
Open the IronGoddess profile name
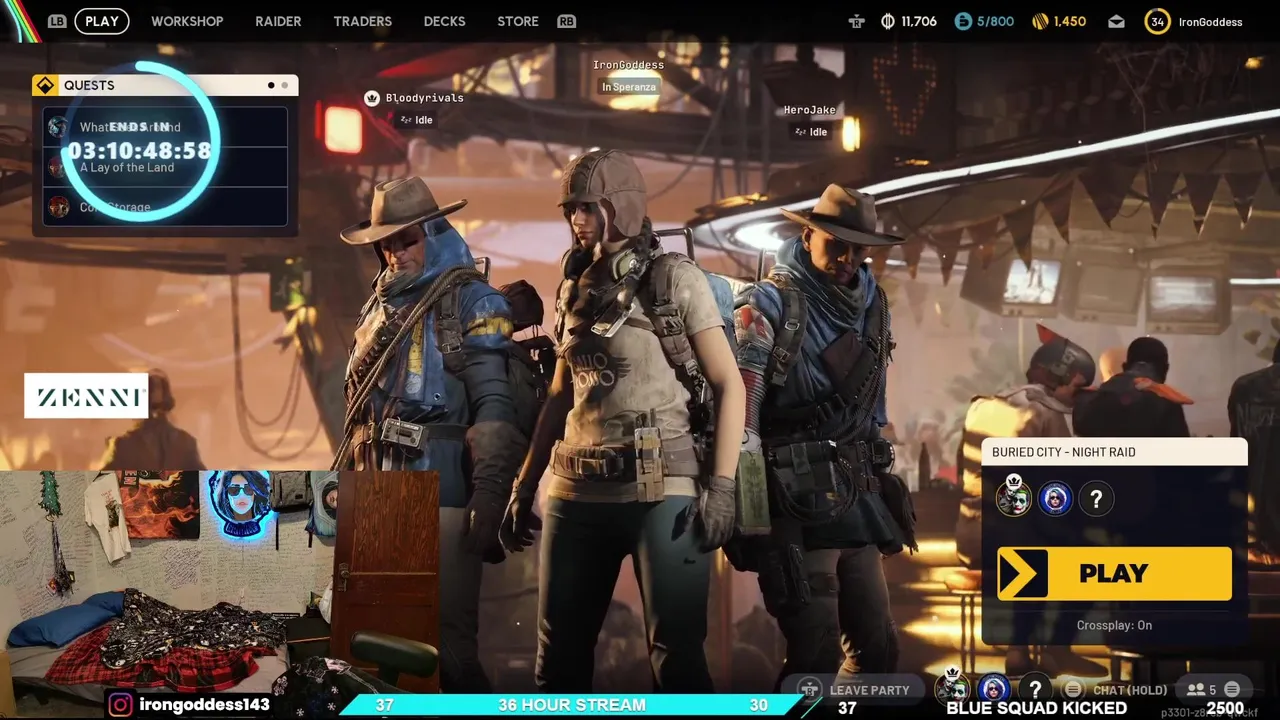1210,22
